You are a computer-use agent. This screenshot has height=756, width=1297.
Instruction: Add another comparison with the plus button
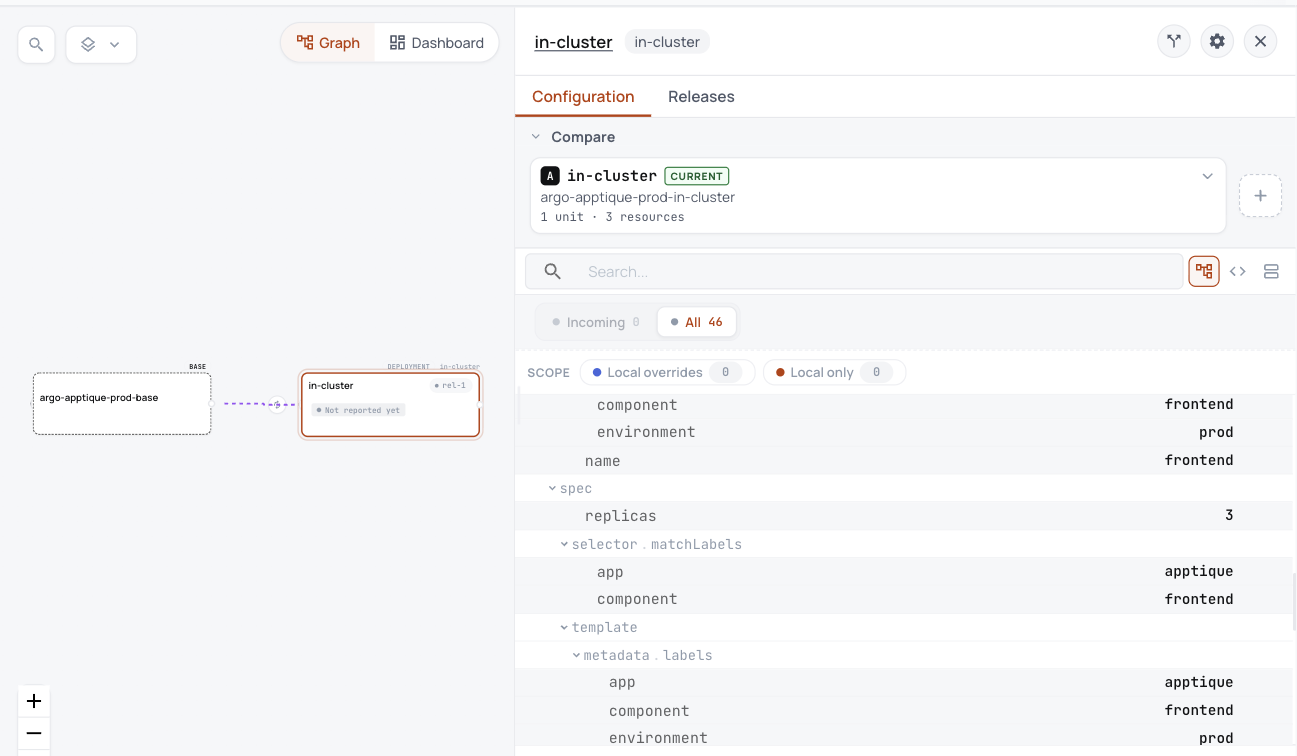[1260, 196]
